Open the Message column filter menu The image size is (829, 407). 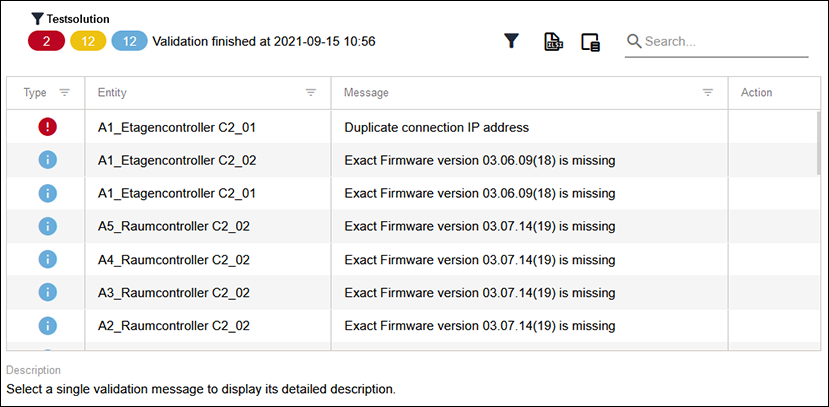coord(707,93)
